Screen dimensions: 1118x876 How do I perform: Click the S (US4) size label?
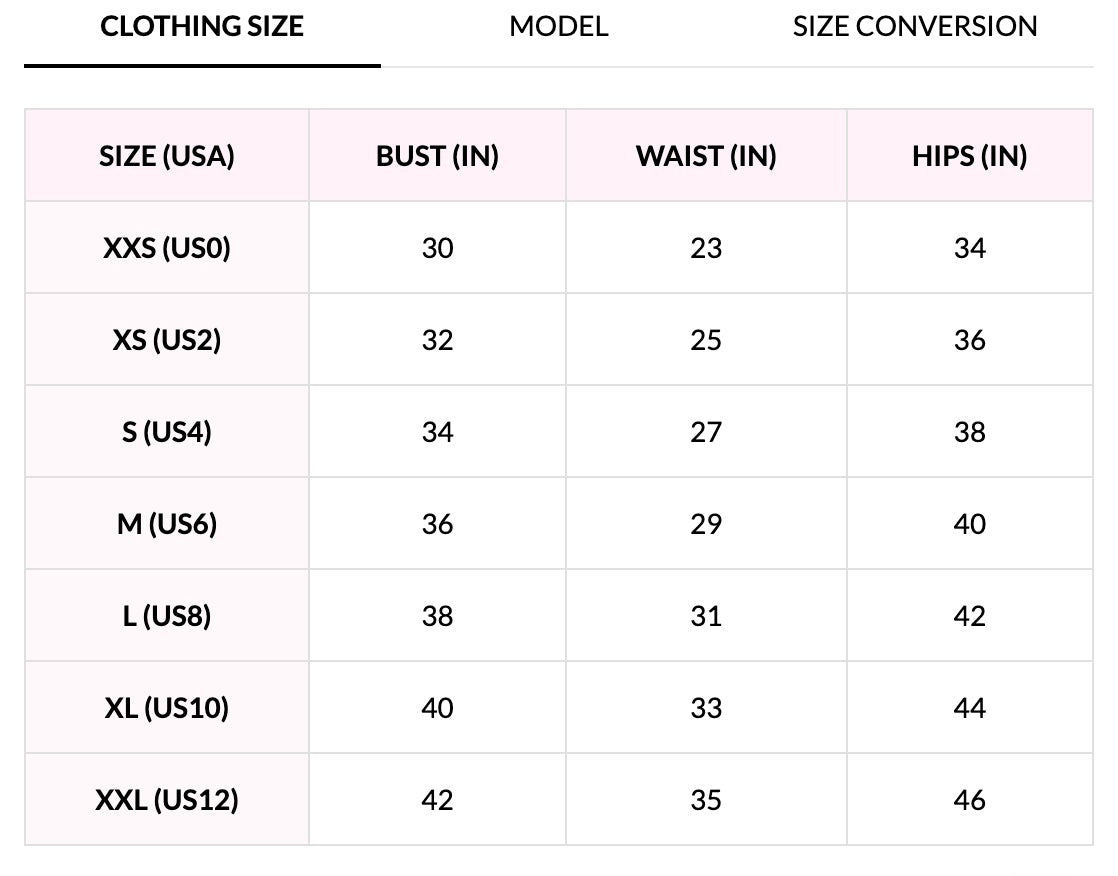coord(167,432)
